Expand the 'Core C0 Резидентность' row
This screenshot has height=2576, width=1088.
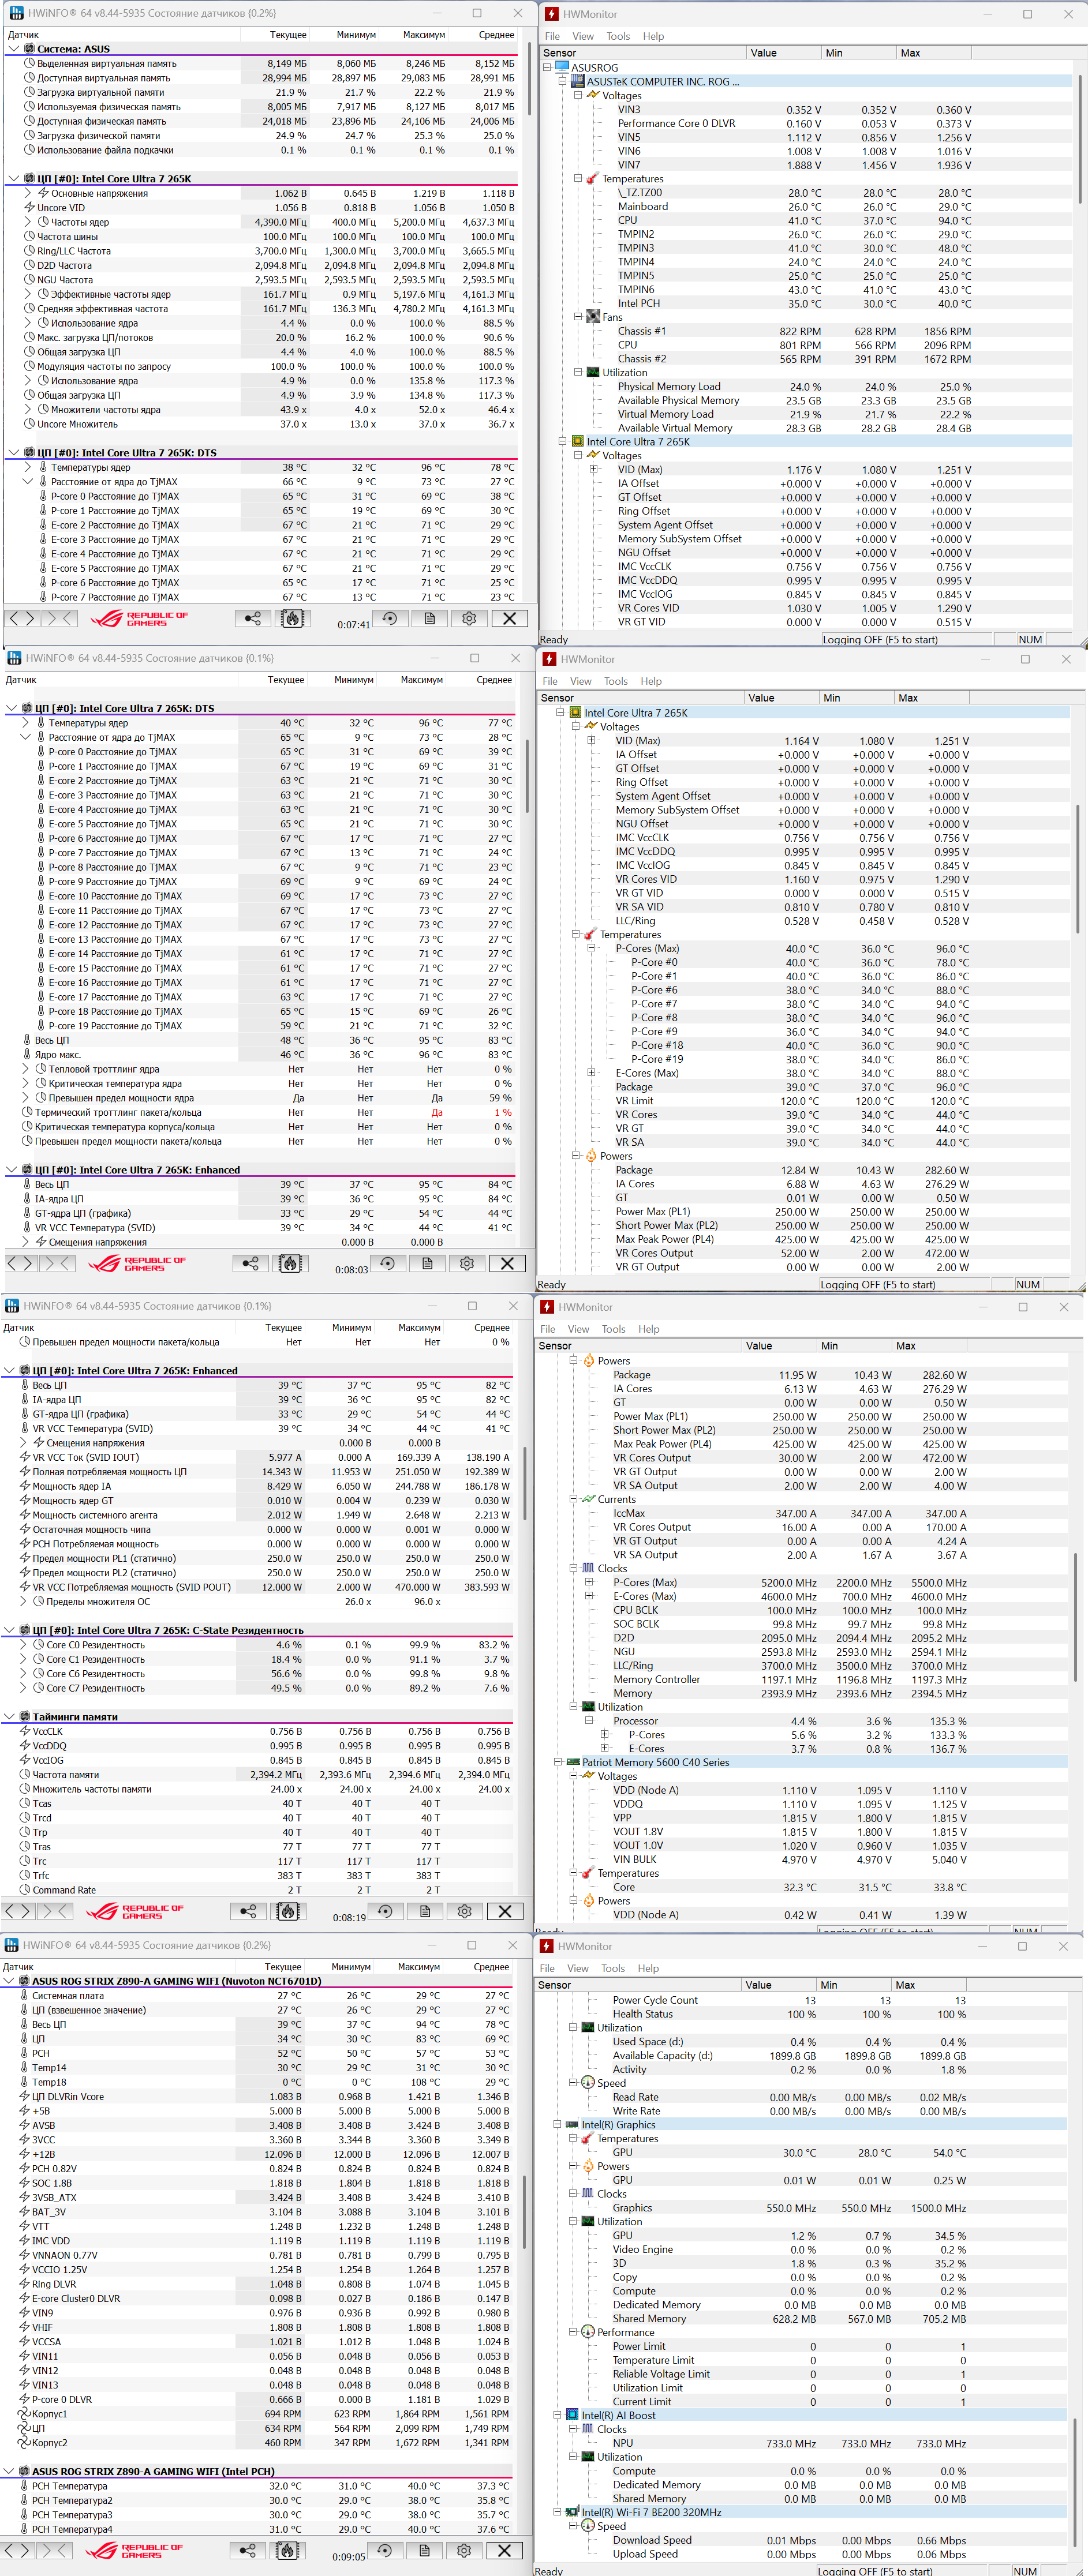[x=24, y=1645]
